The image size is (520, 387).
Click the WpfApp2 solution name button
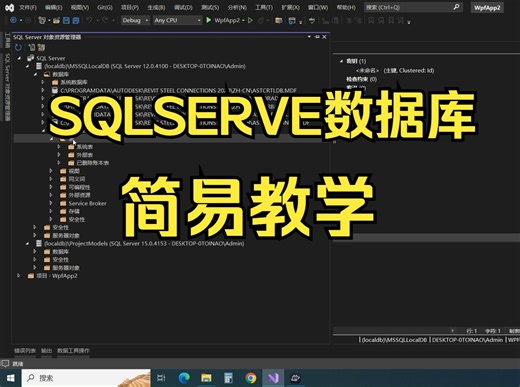[487, 7]
